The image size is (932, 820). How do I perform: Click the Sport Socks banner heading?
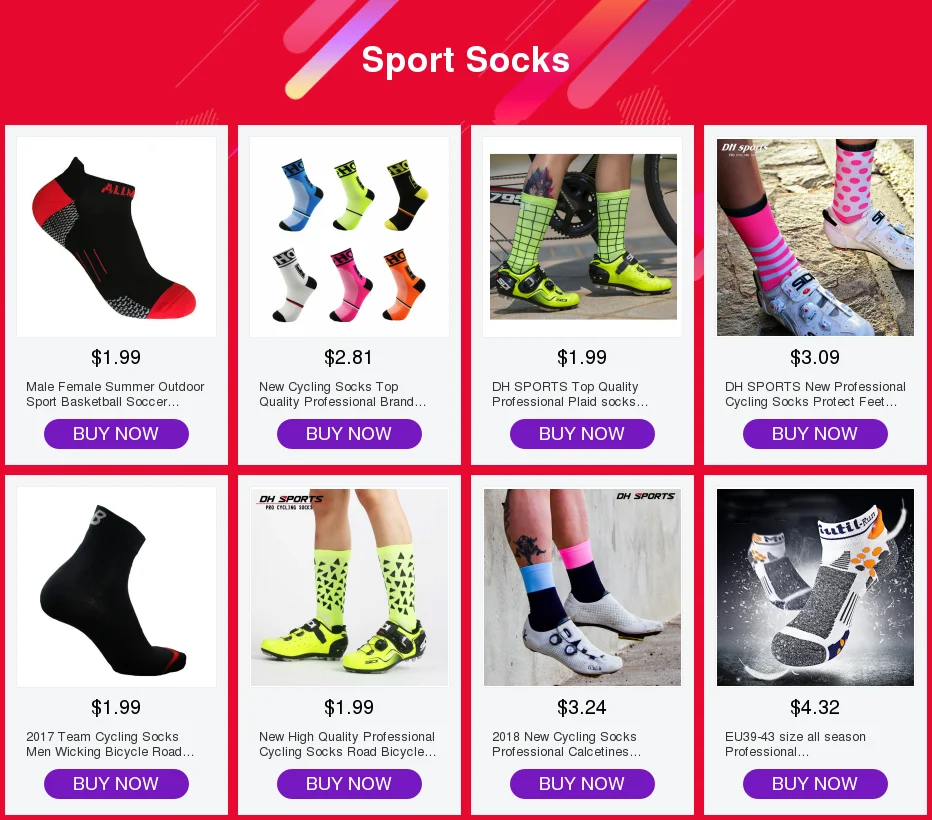[x=466, y=59]
